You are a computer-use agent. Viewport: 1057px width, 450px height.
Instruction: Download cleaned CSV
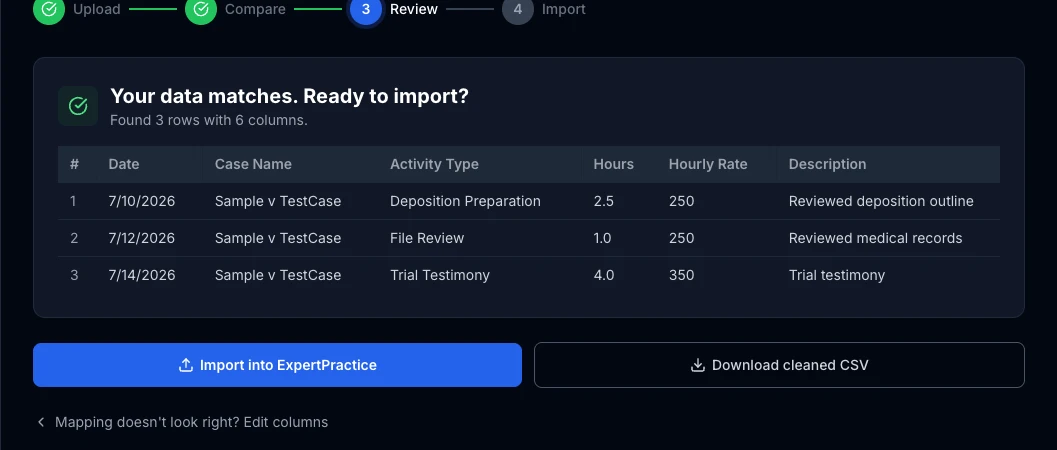(x=779, y=365)
